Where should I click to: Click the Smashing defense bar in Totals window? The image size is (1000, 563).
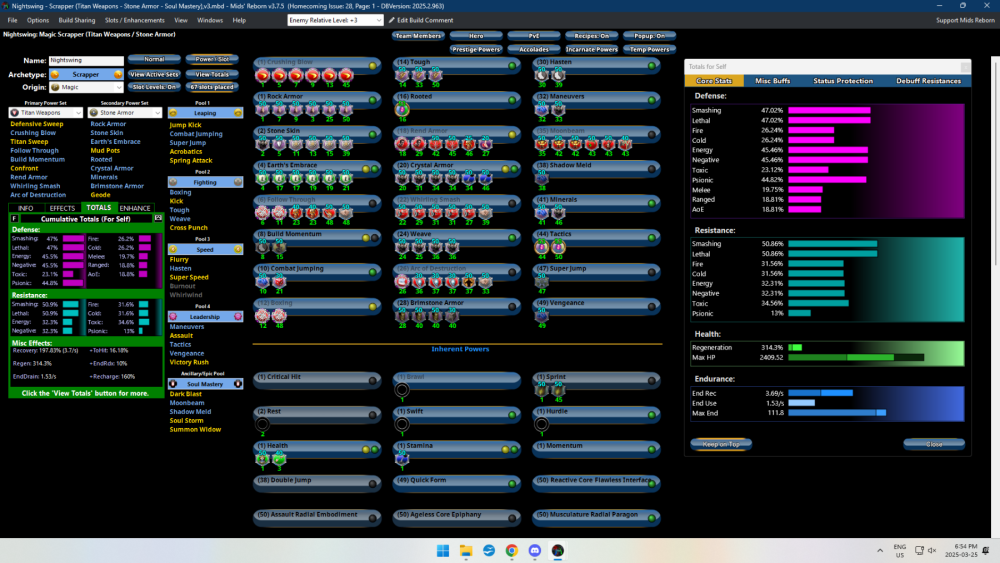tap(829, 110)
